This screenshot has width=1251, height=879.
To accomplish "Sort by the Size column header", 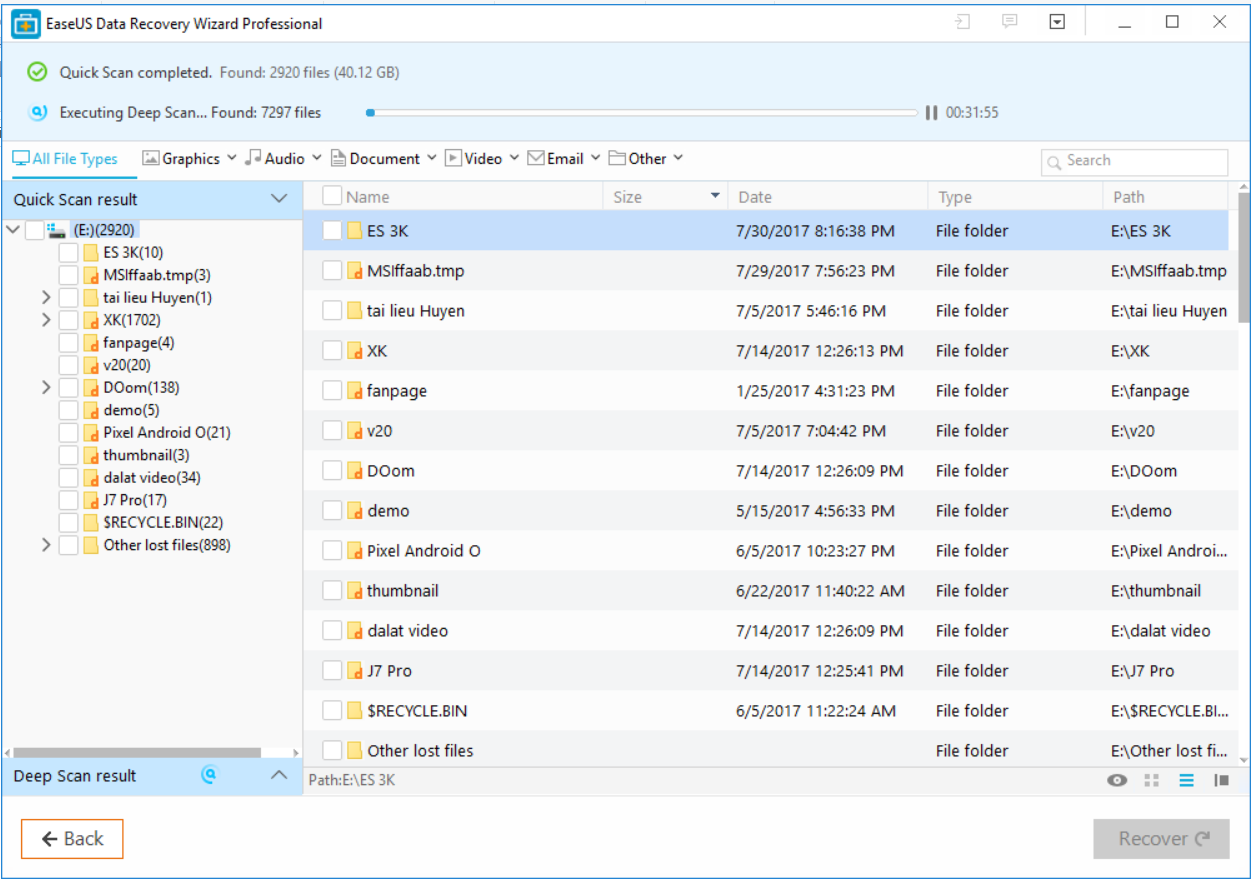I will pos(627,197).
